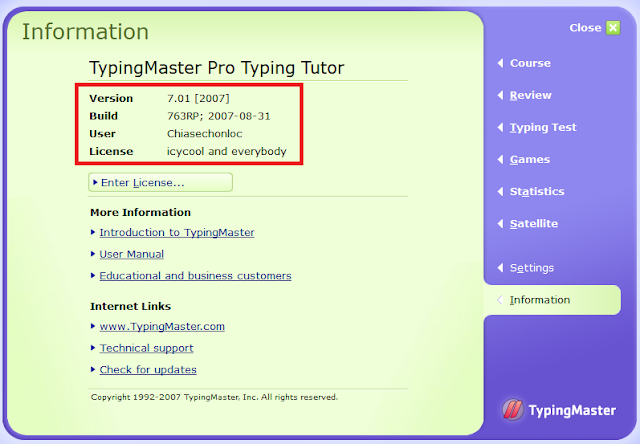640x444 pixels.
Task: Click the Version label
Action: 111,99
